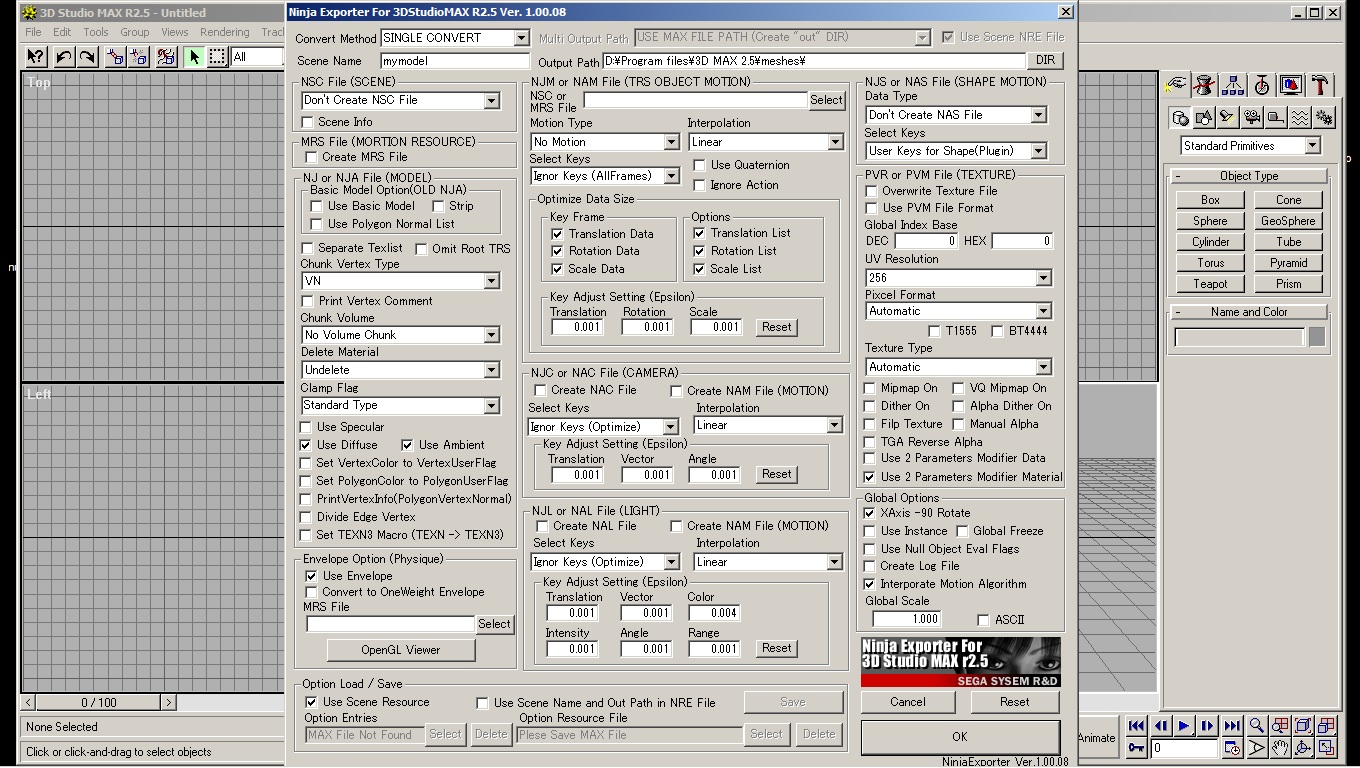Image resolution: width=1360 pixels, height=768 pixels.
Task: Open the Create command panel tab
Action: tap(1177, 85)
